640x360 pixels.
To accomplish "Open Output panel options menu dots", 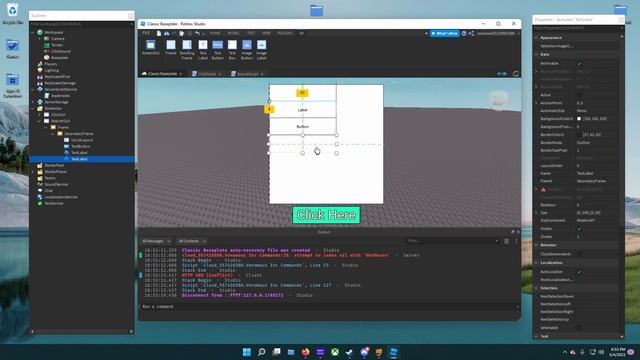I will tap(516, 241).
